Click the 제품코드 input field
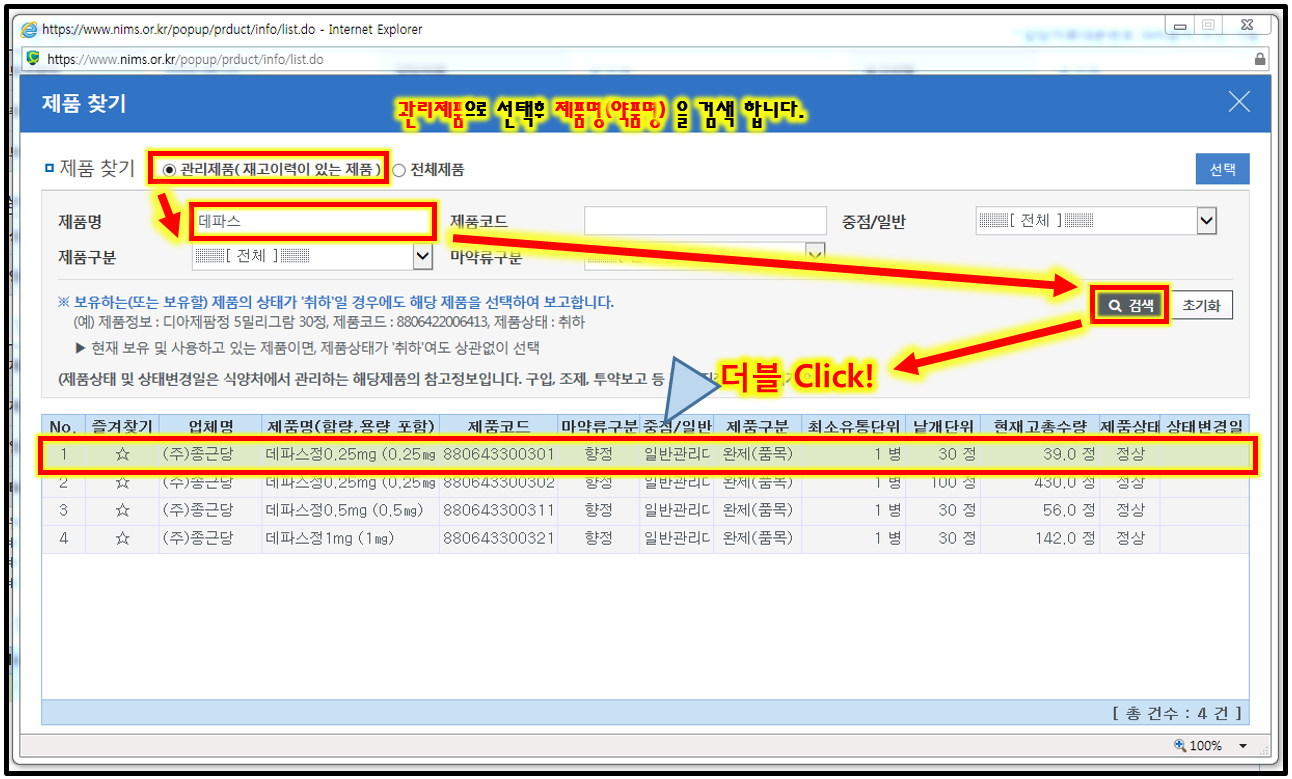 click(705, 221)
